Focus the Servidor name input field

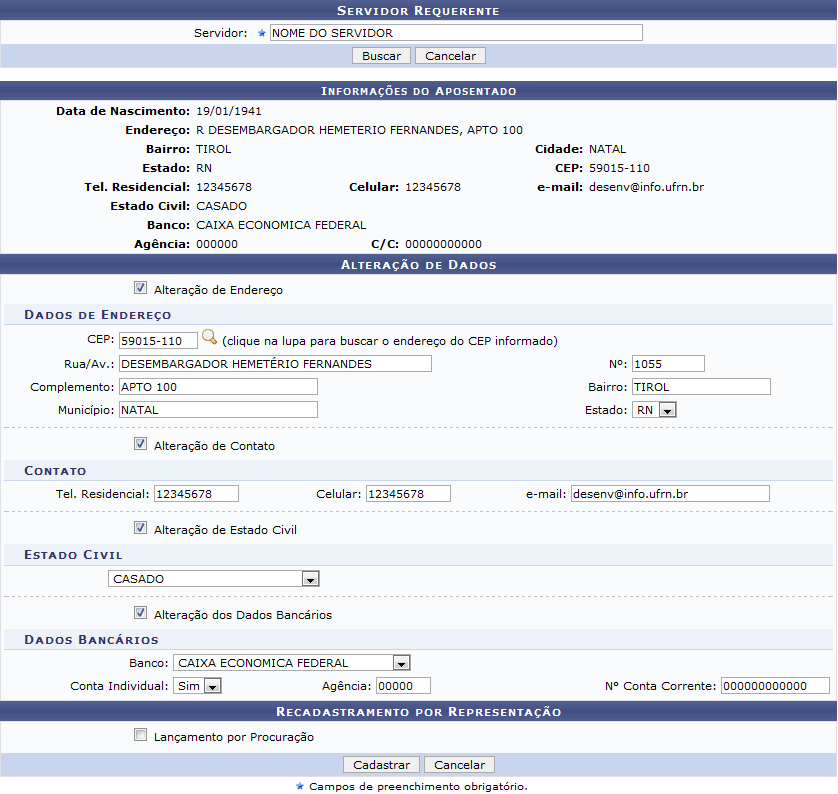point(456,33)
